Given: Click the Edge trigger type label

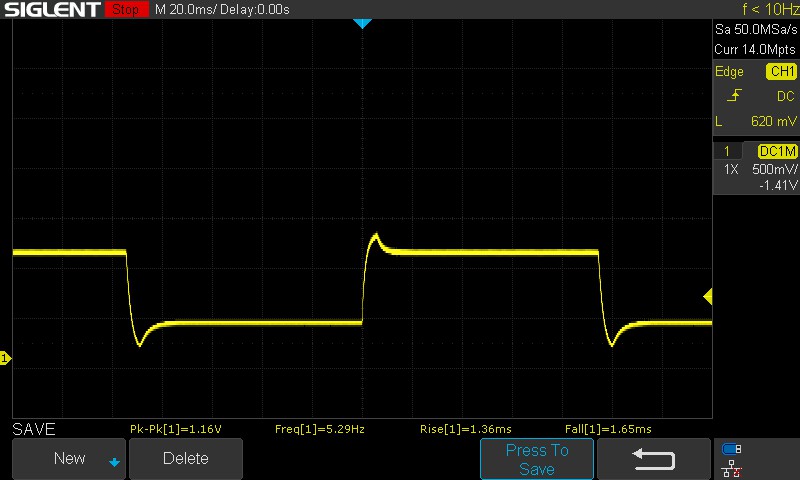Looking at the screenshot, I should 729,71.
